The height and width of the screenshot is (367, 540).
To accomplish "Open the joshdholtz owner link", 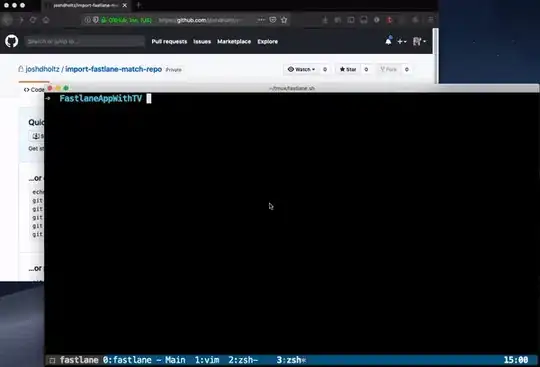I will pos(42,69).
